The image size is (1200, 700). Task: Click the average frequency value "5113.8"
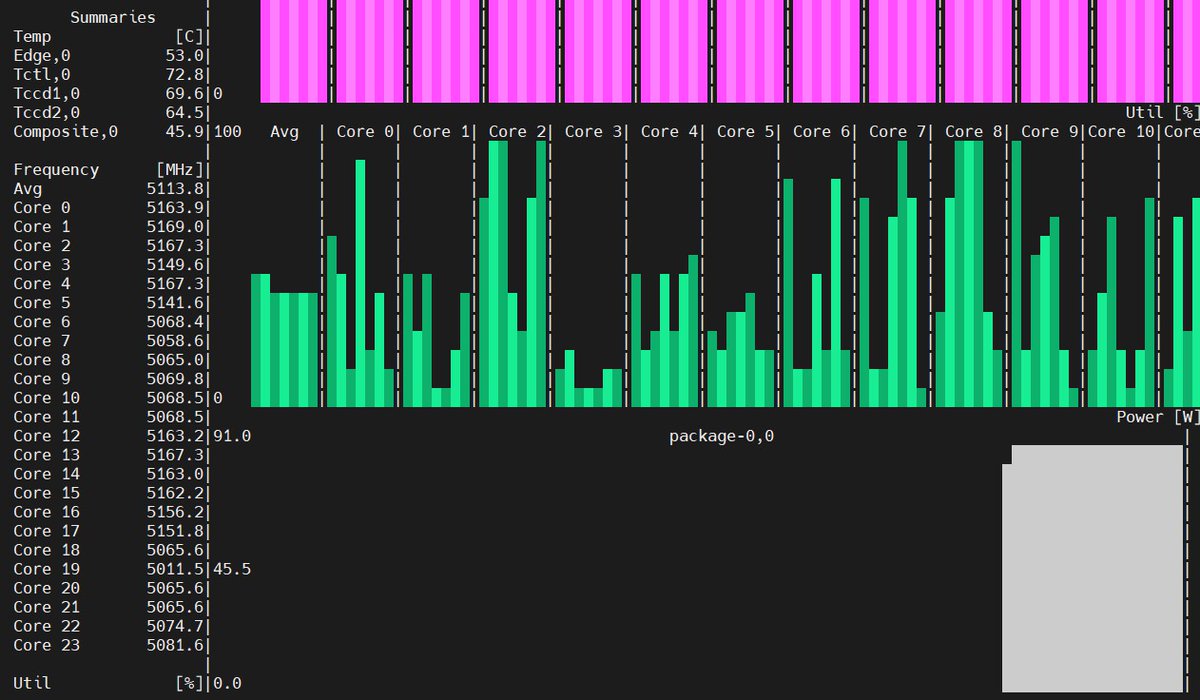(x=175, y=188)
